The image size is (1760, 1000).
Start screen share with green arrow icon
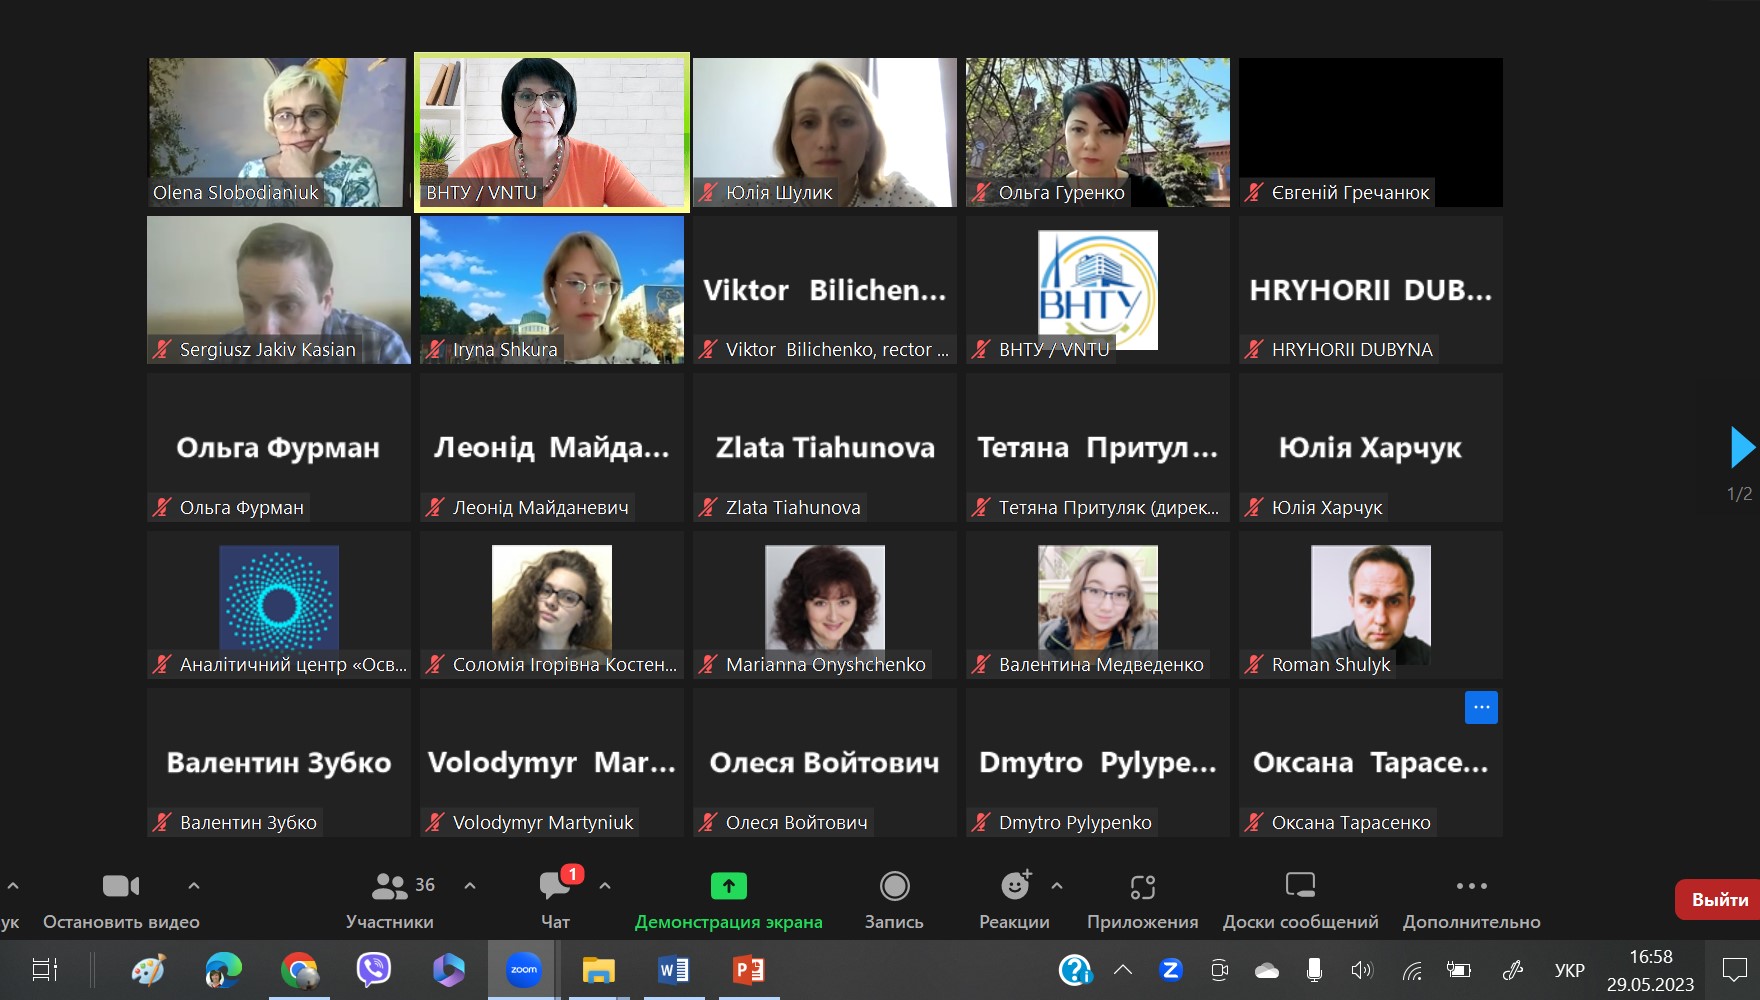click(729, 886)
